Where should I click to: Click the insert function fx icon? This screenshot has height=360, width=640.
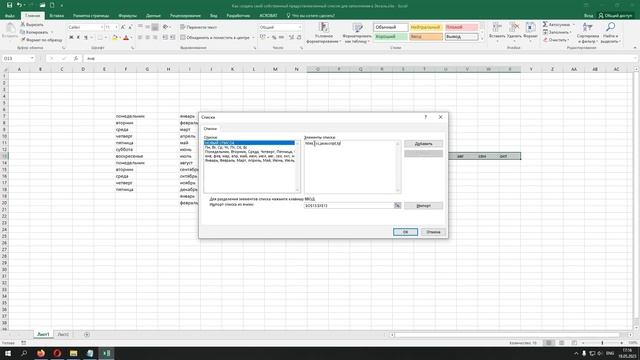[76, 58]
